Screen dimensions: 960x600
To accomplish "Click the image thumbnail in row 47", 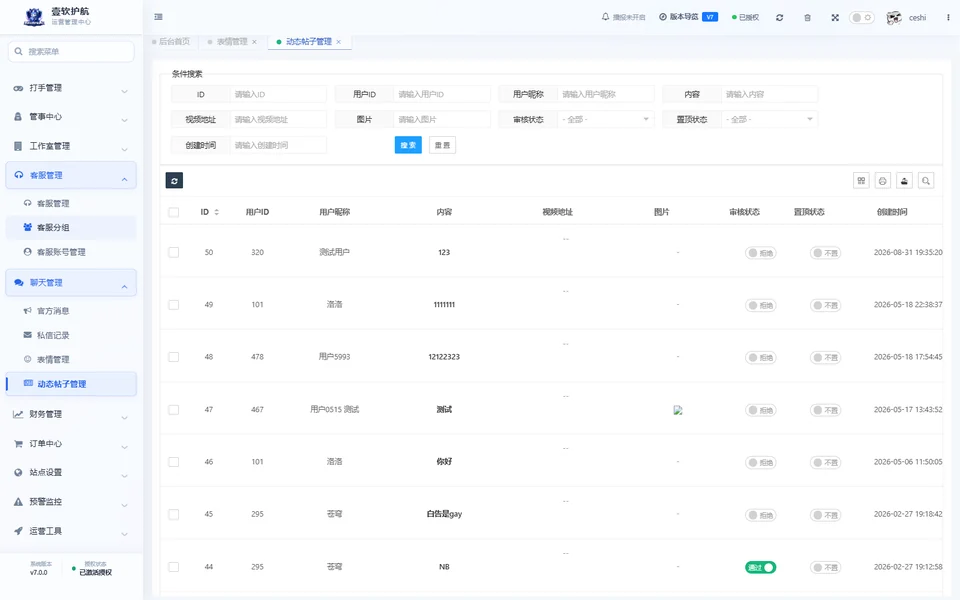I will pos(678,410).
